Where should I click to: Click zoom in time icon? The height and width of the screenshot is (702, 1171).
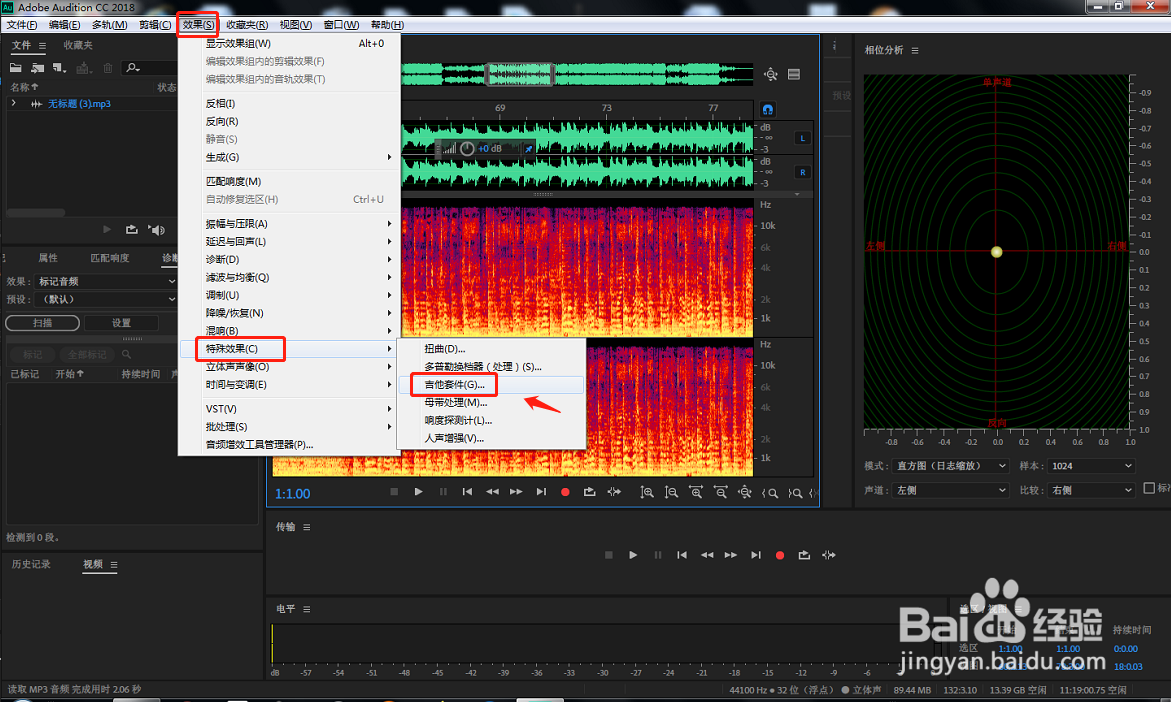(x=696, y=492)
